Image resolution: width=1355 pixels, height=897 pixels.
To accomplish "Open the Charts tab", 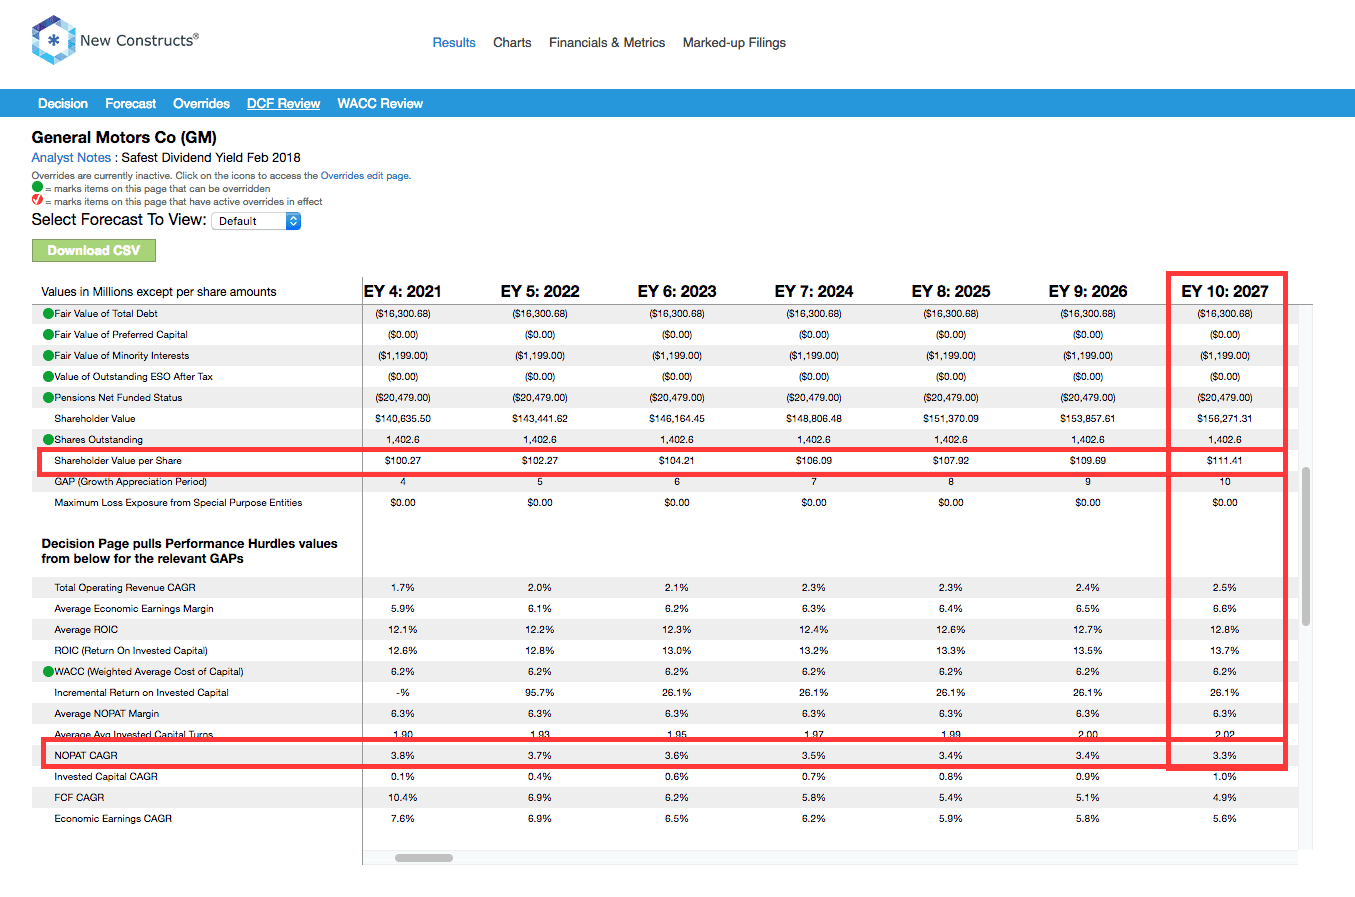I will click(x=512, y=43).
